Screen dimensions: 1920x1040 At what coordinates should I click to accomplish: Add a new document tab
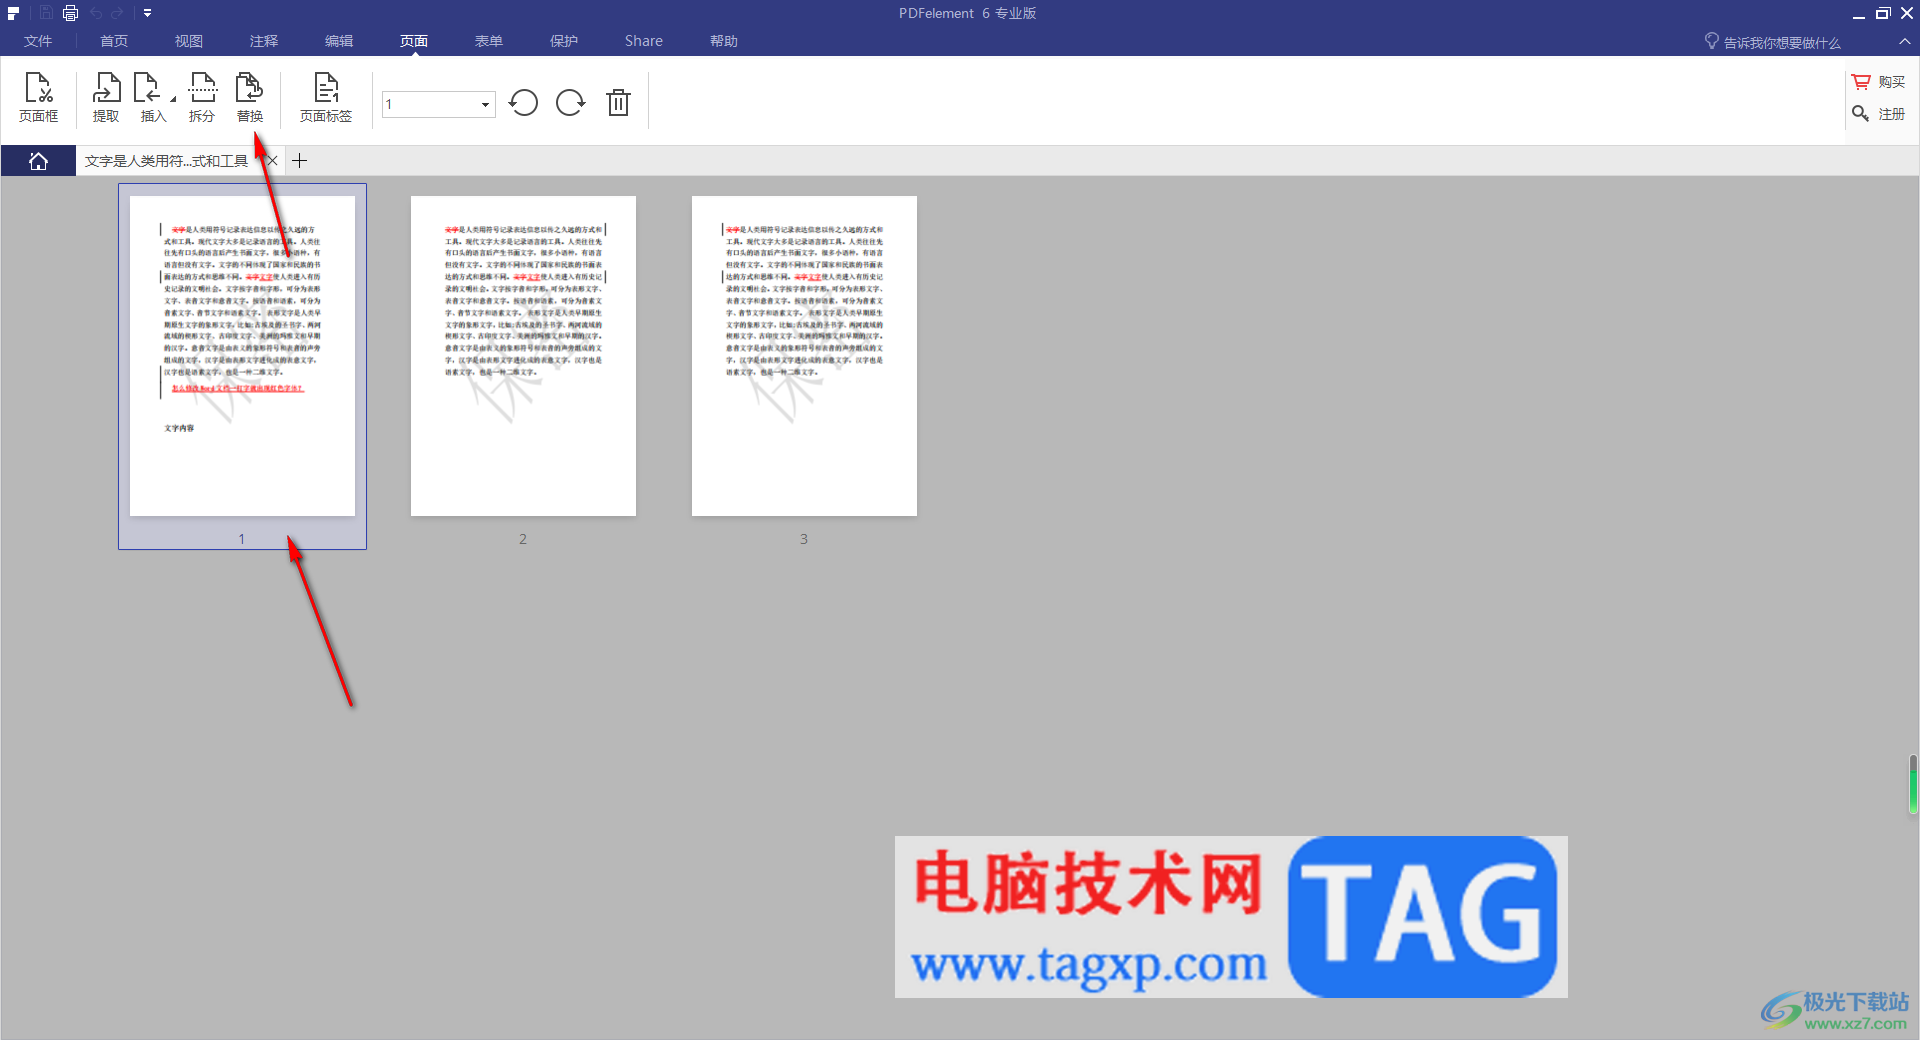coord(299,161)
